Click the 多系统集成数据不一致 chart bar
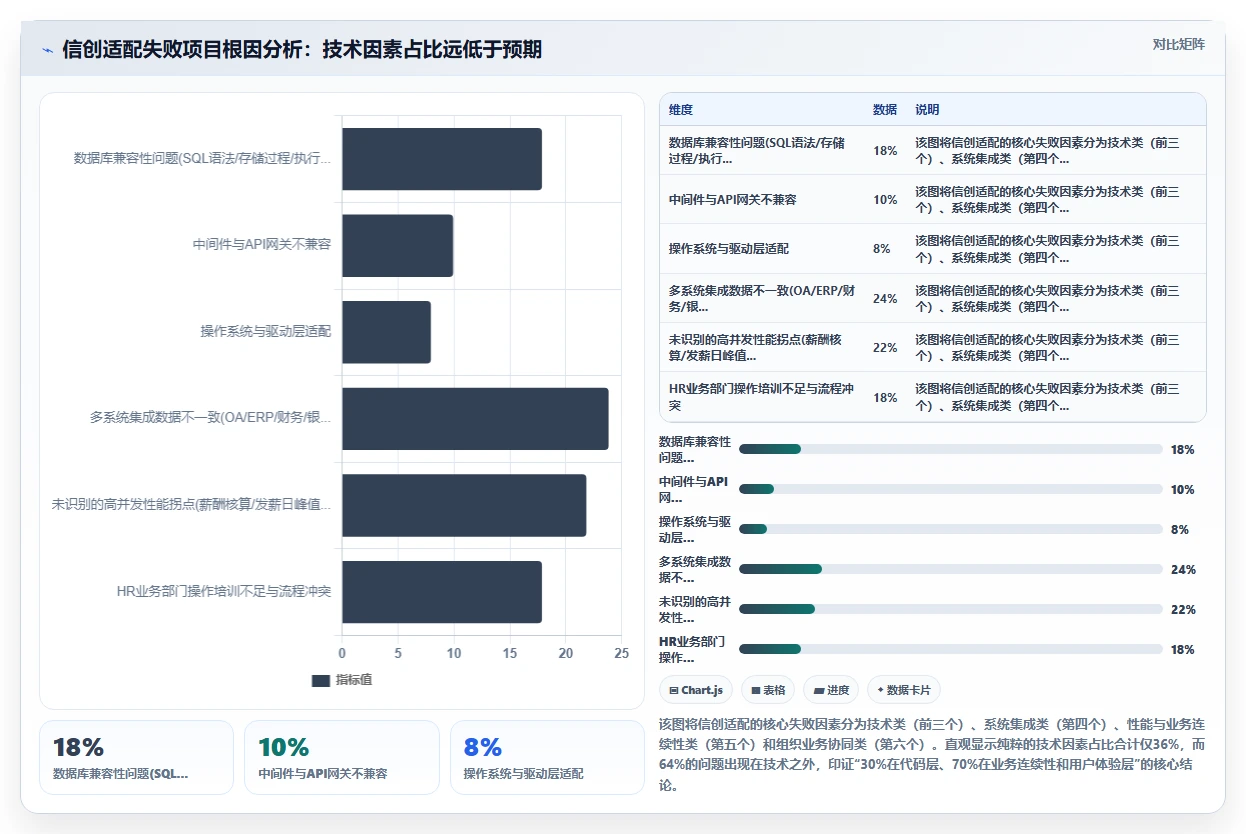 click(475, 418)
